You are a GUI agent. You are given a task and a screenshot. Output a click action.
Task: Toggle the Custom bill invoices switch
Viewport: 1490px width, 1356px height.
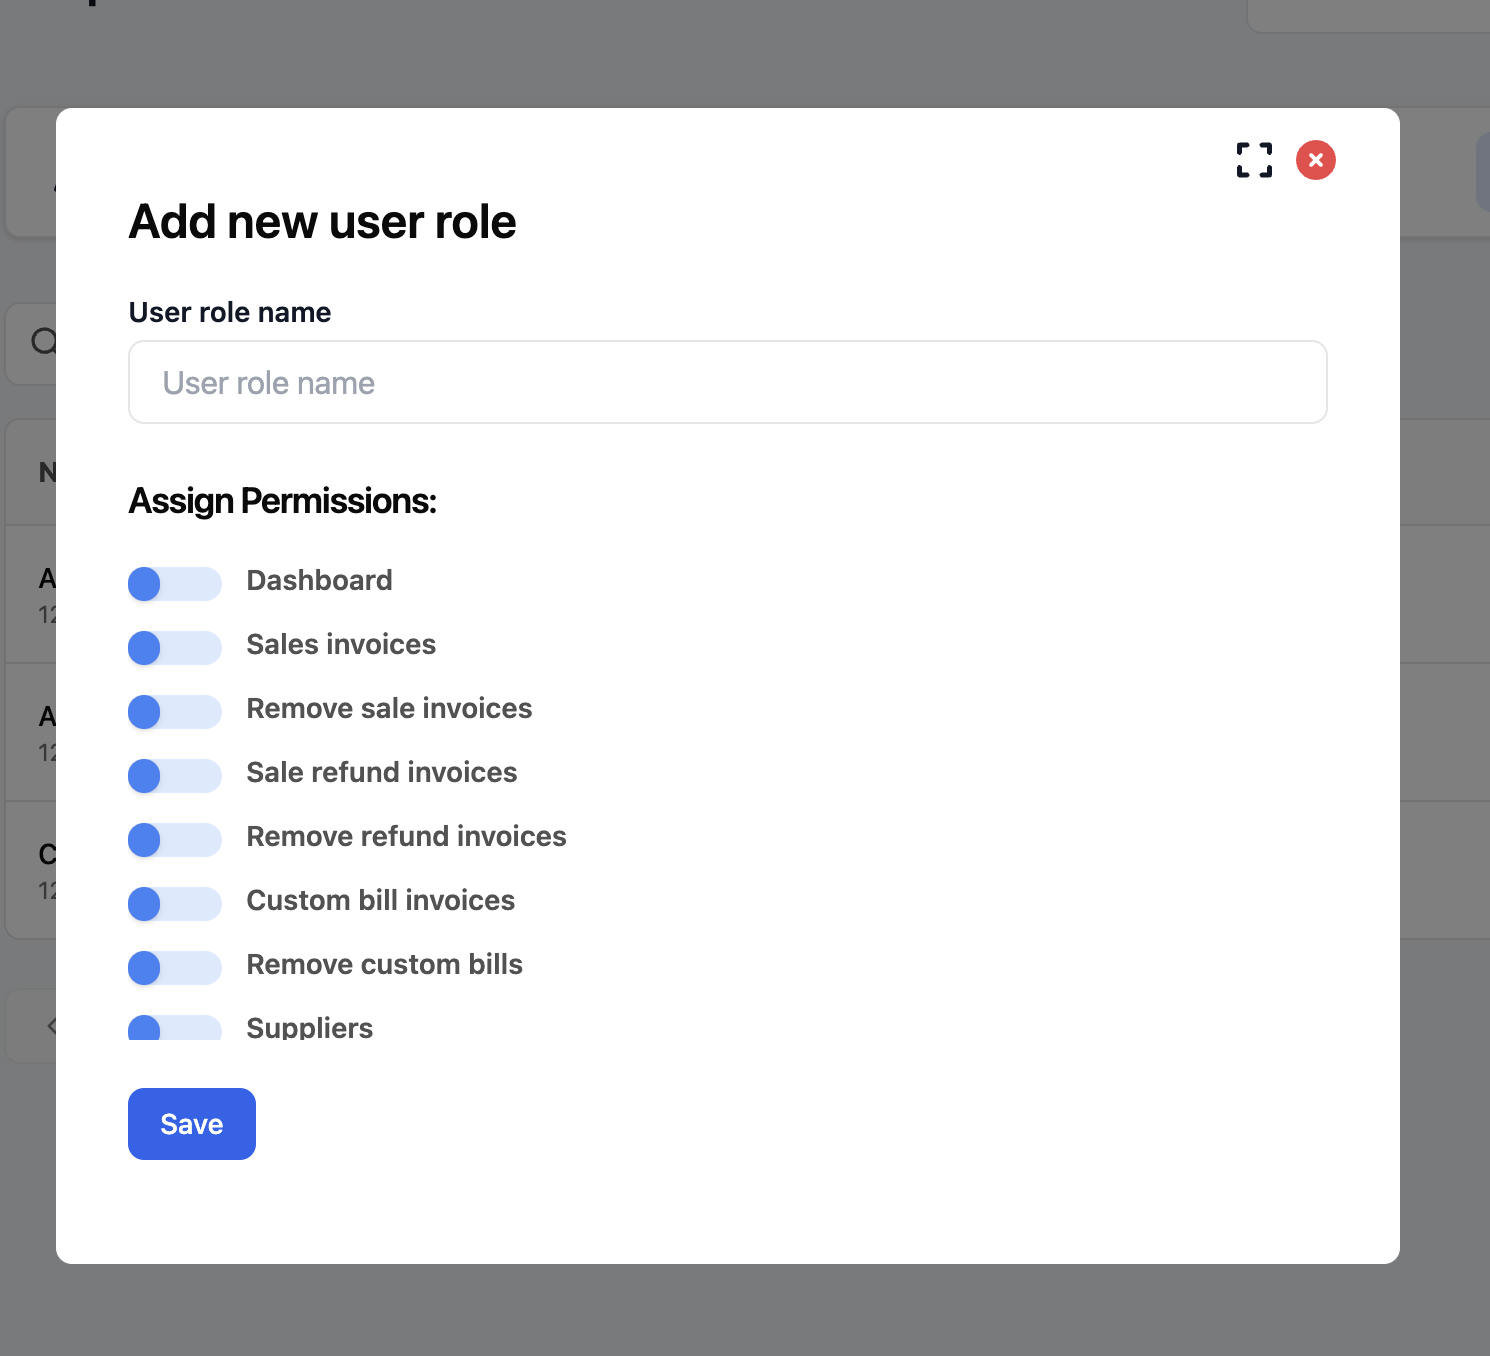coord(175,904)
